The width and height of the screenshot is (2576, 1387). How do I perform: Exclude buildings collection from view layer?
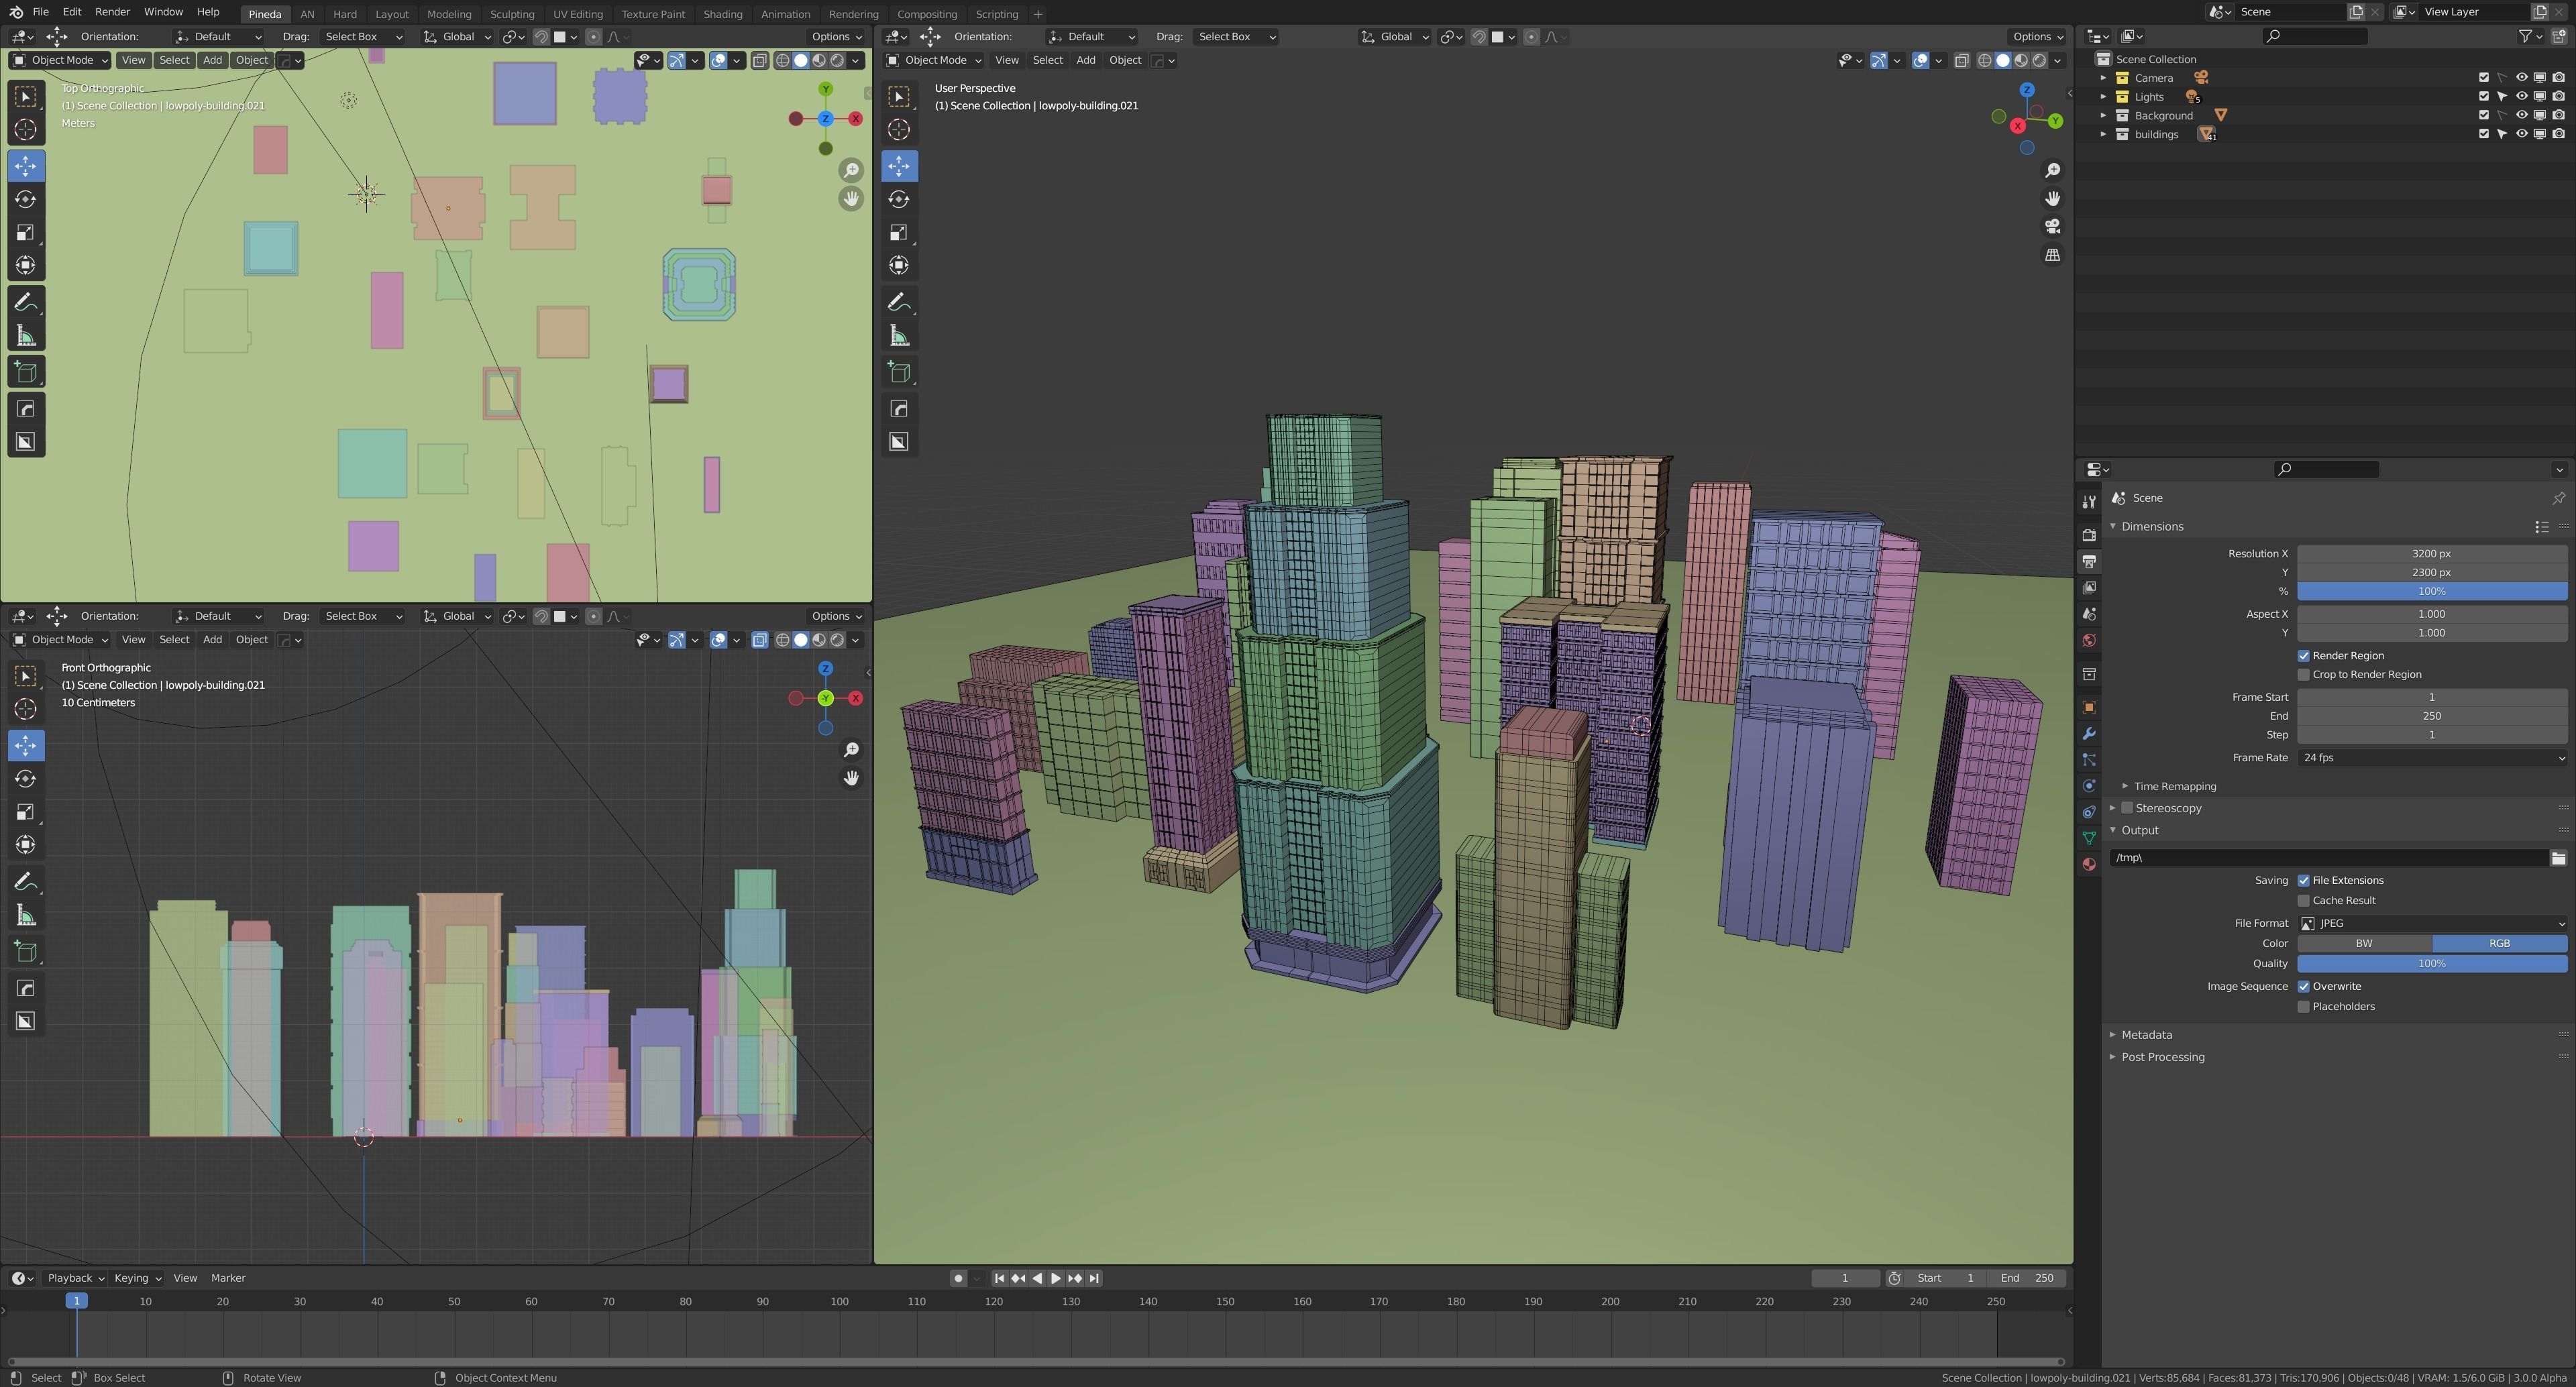point(2483,134)
